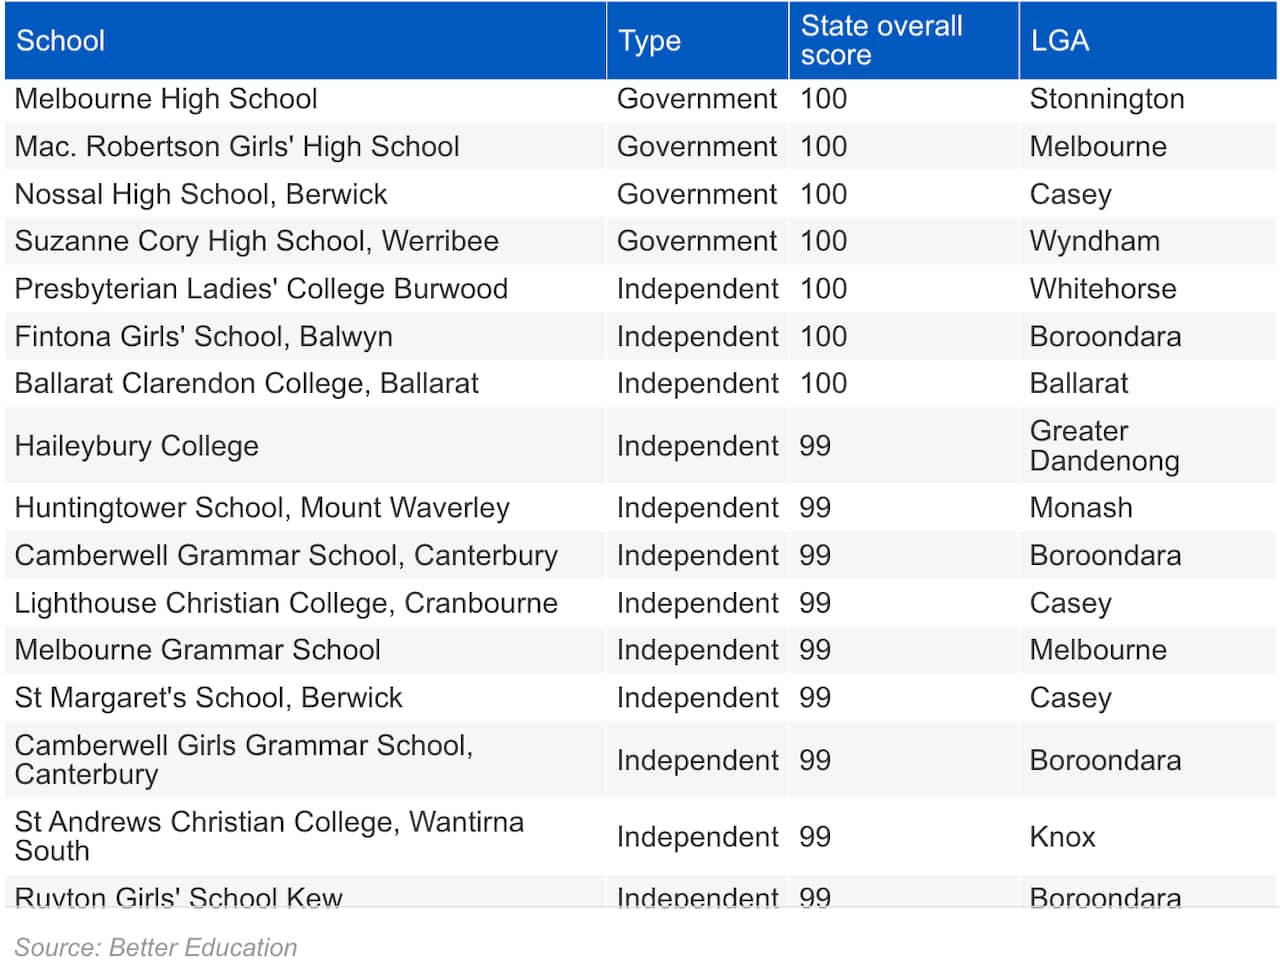The image size is (1280, 973).
Task: Sort by the Type column header
Action: click(650, 41)
